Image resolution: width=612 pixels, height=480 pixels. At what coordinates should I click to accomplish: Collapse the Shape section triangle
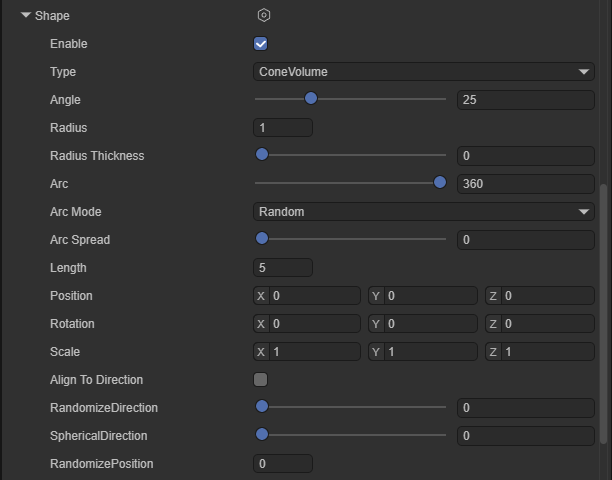point(26,16)
